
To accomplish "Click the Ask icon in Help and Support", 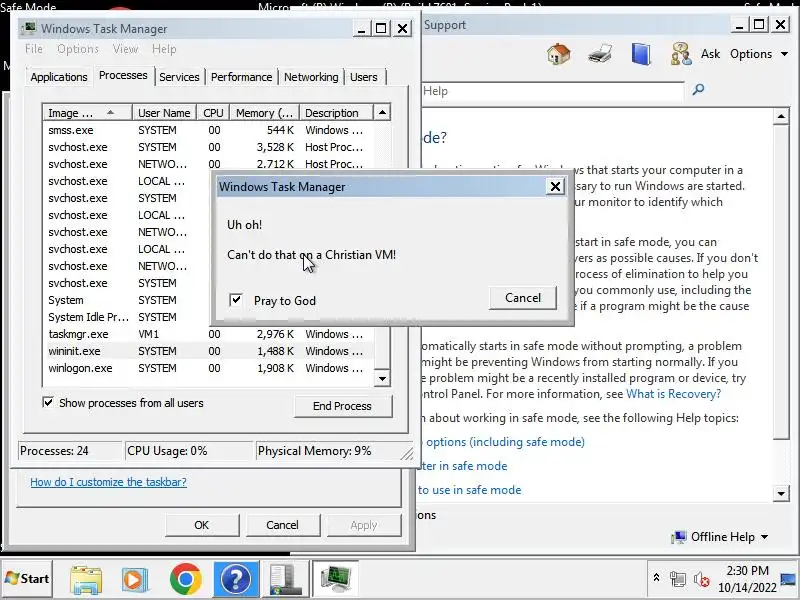I will 681,54.
